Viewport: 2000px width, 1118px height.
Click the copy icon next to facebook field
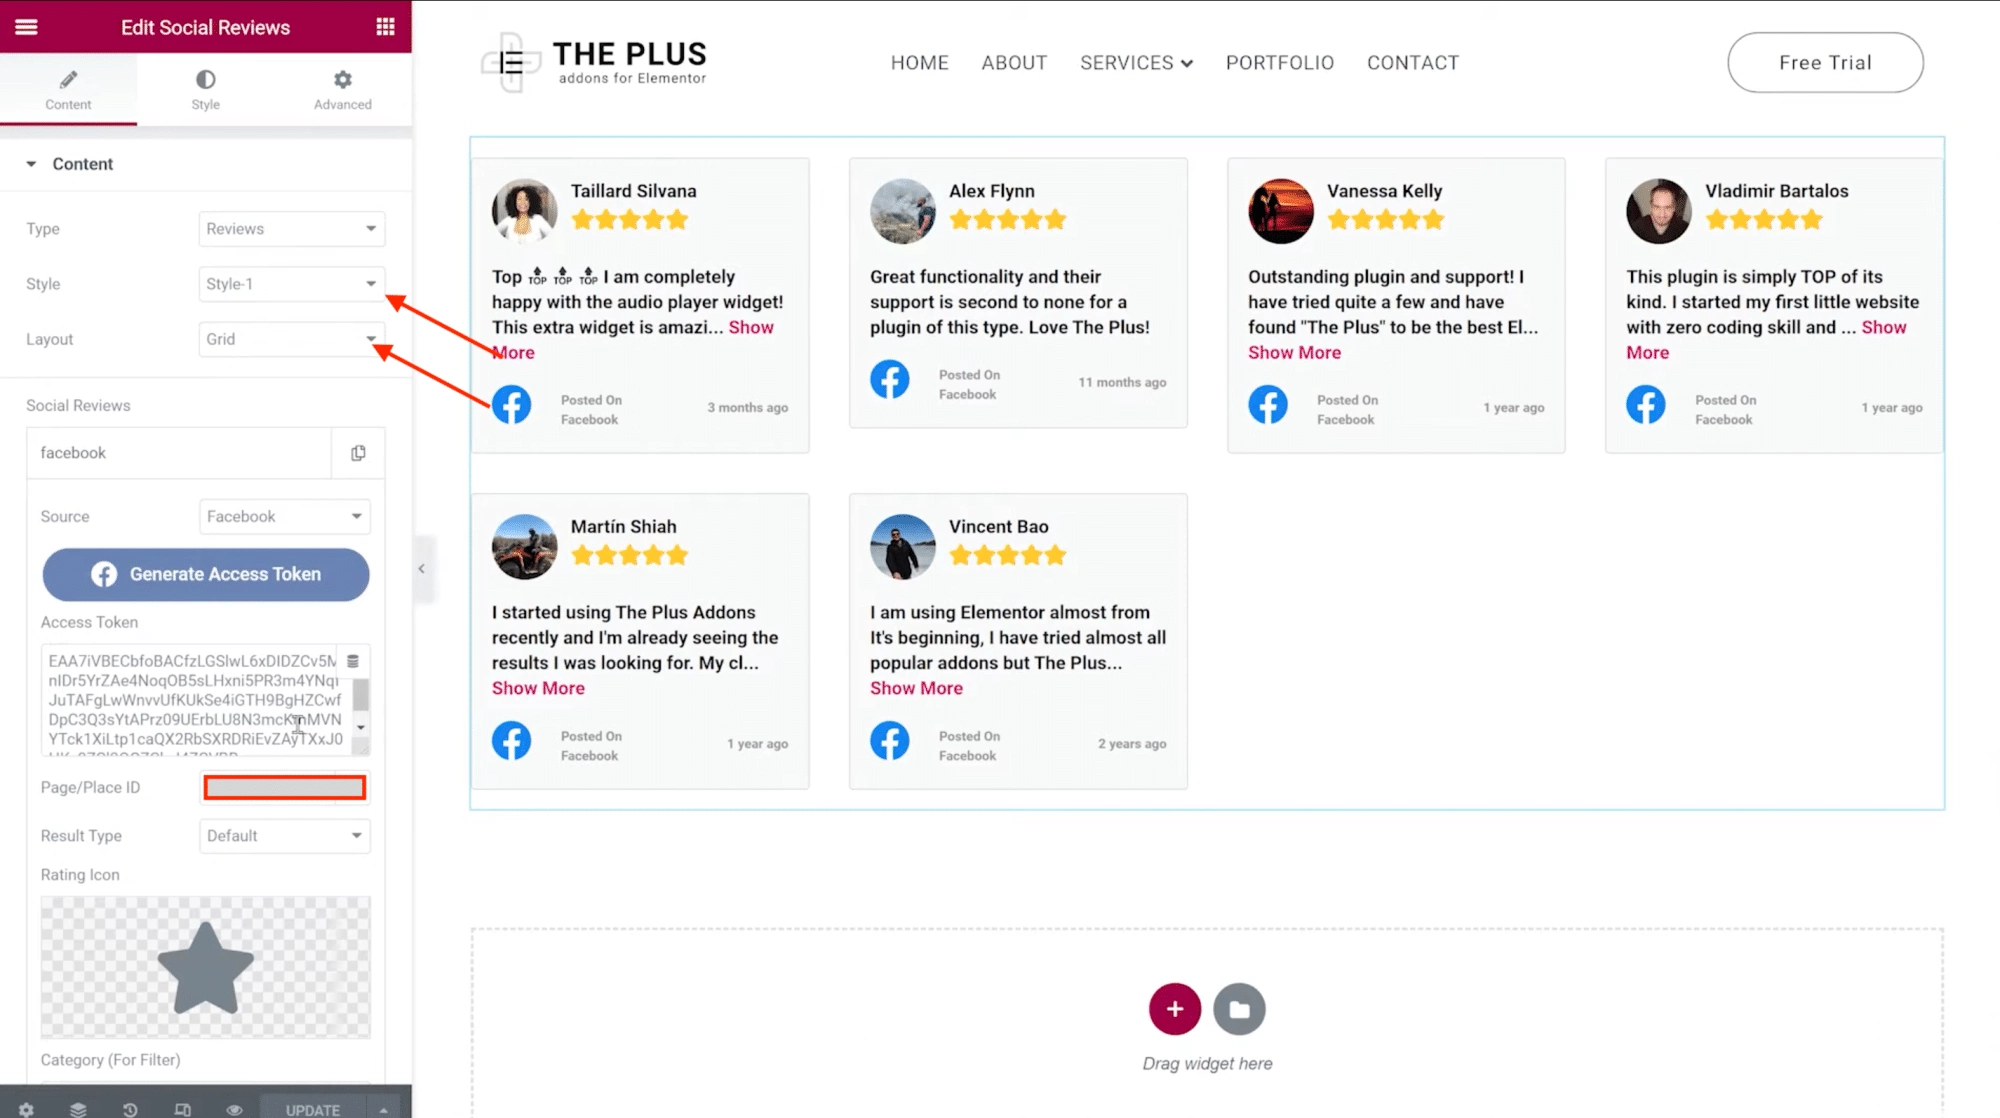tap(359, 452)
